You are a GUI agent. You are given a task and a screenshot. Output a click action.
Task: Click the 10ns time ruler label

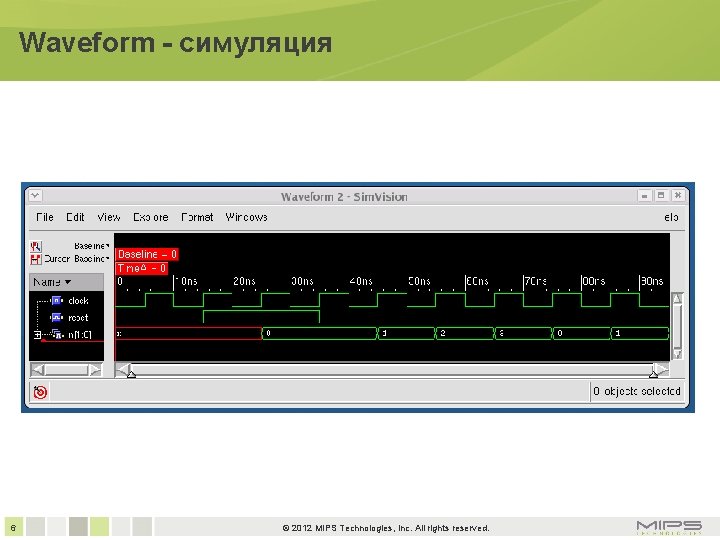[x=187, y=281]
